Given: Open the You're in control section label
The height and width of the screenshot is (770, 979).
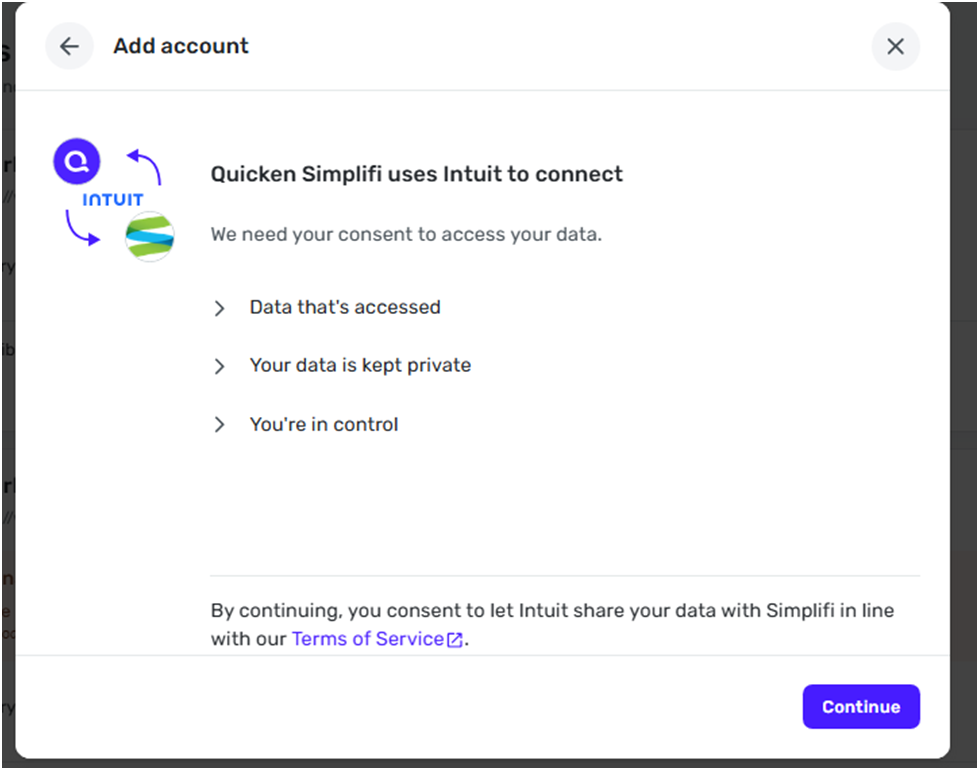Looking at the screenshot, I should pyautogui.click(x=324, y=424).
